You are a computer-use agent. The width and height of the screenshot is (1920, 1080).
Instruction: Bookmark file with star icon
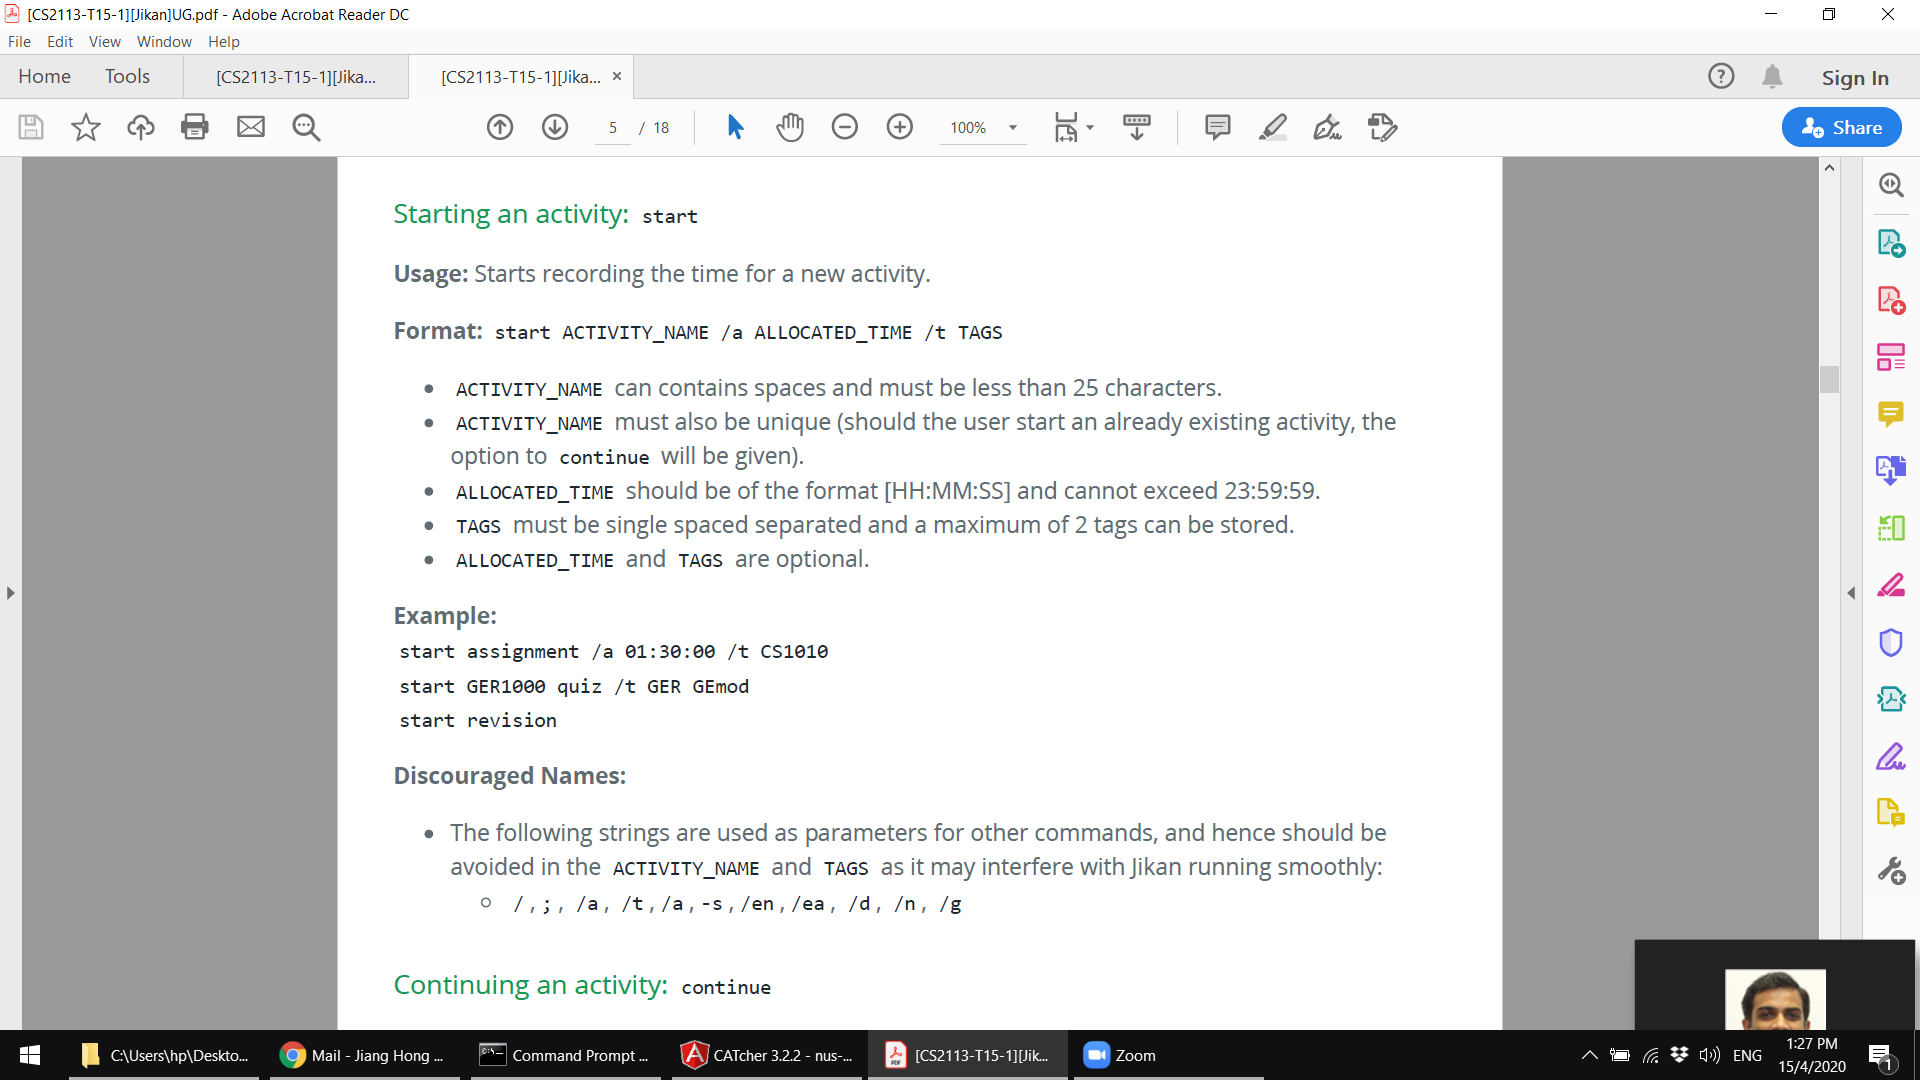(86, 127)
